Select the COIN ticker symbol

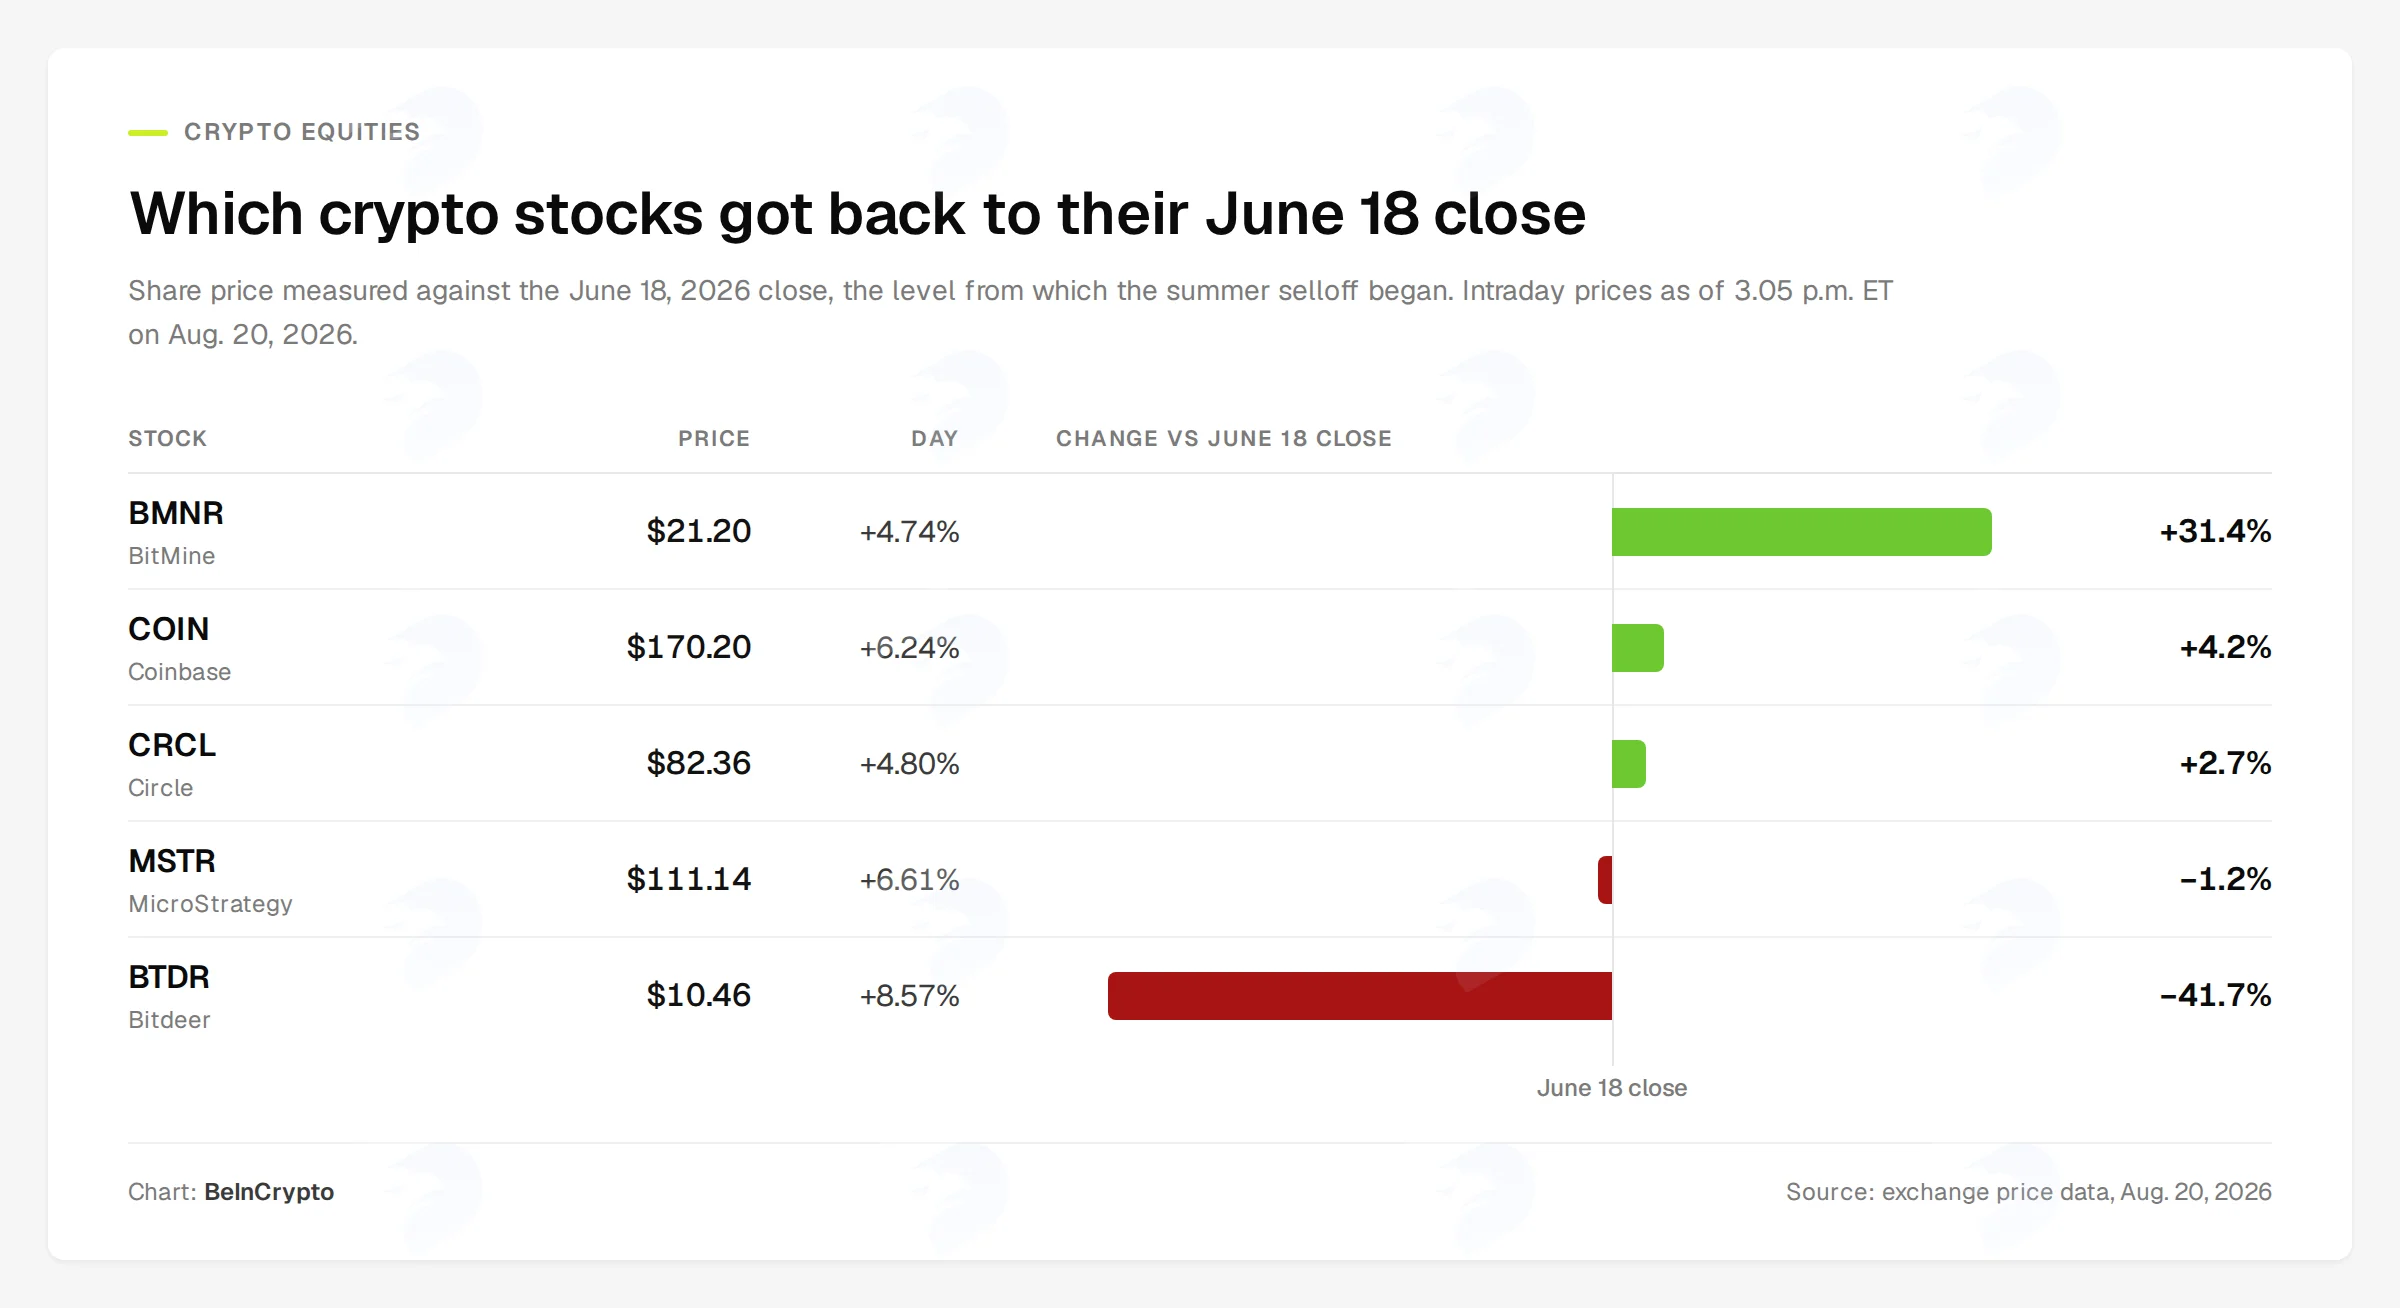pyautogui.click(x=169, y=629)
